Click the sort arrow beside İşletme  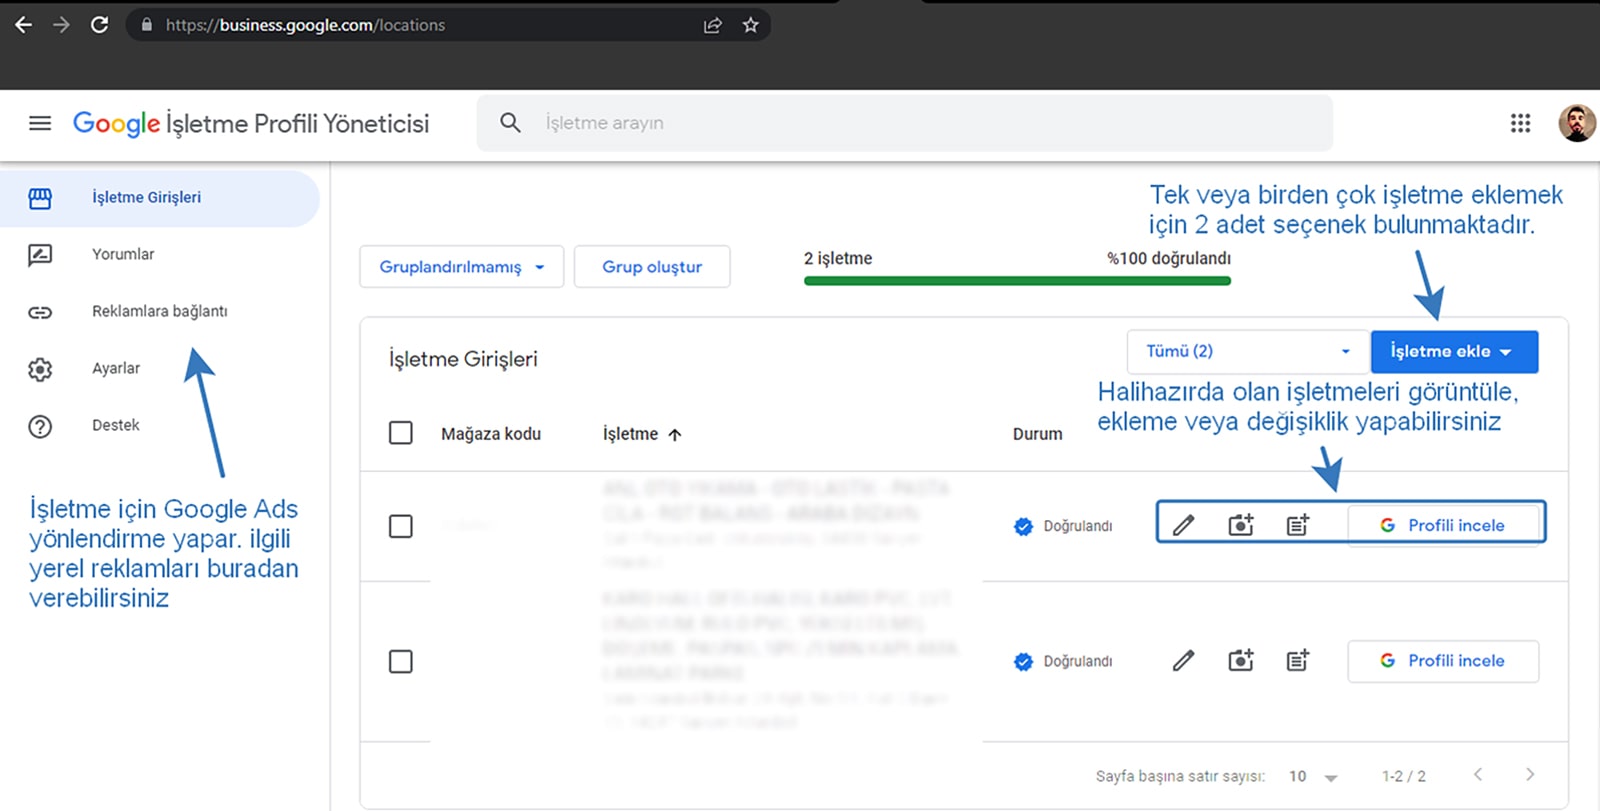coord(675,434)
